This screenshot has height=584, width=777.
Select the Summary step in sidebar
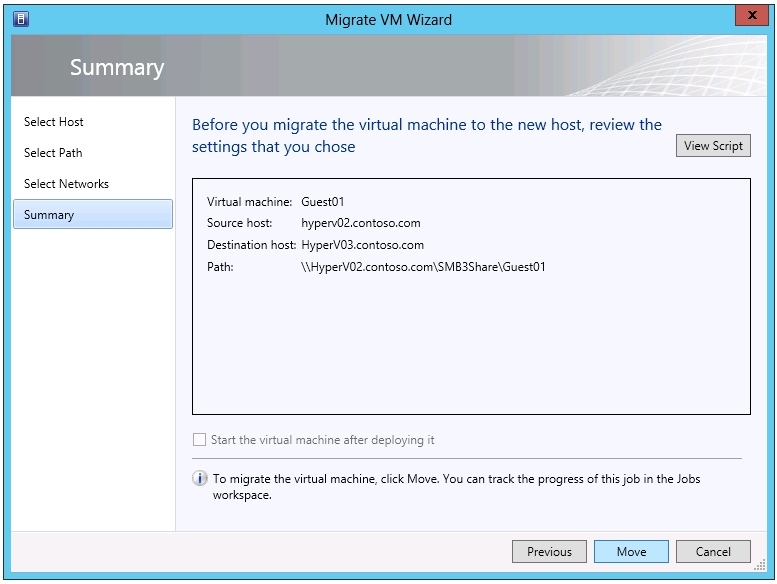coord(49,215)
